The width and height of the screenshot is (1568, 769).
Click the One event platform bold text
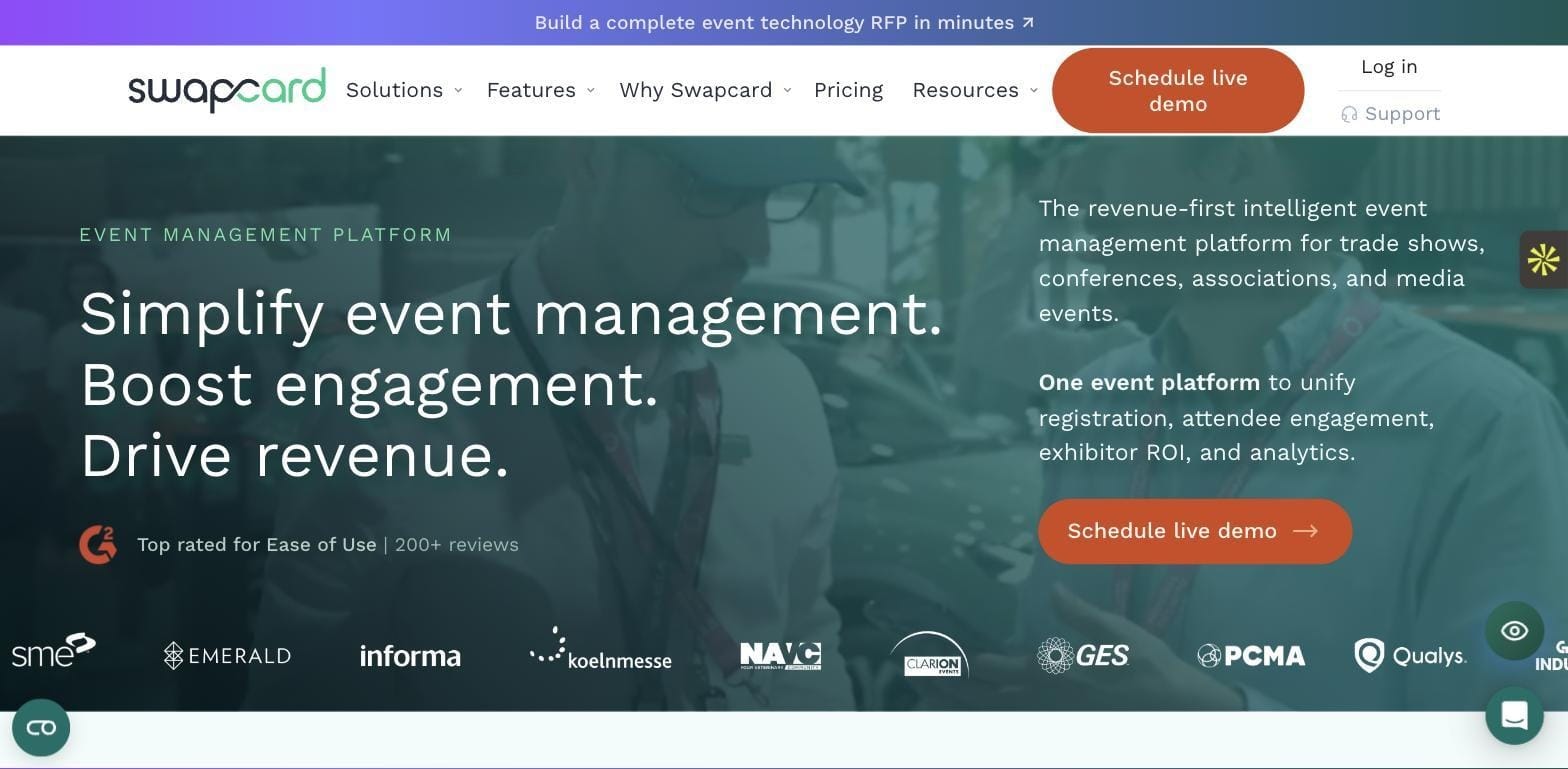1149,383
